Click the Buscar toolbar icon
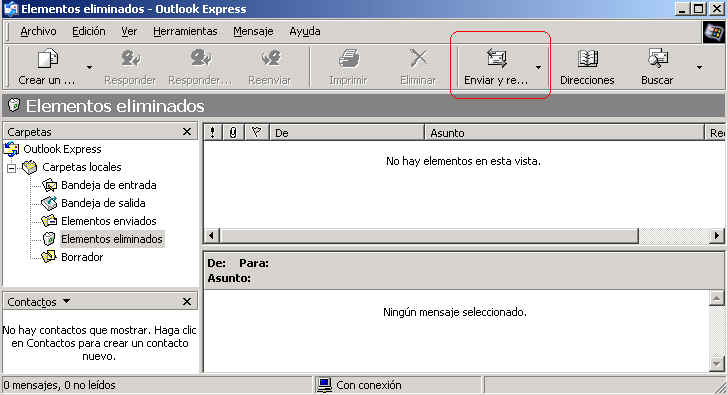This screenshot has height=395, width=728. coord(657,59)
